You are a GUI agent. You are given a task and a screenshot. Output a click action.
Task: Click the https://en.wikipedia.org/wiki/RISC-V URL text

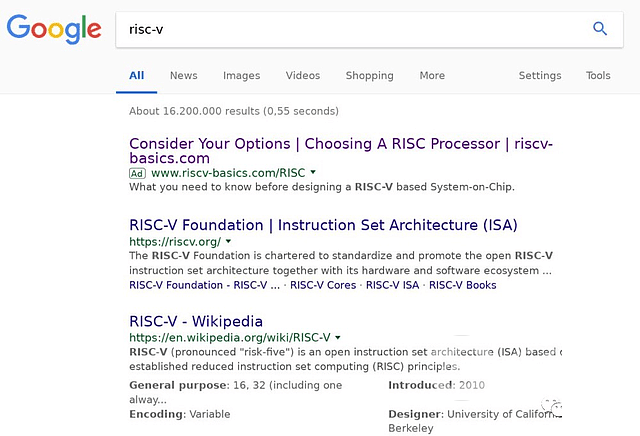pyautogui.click(x=230, y=338)
